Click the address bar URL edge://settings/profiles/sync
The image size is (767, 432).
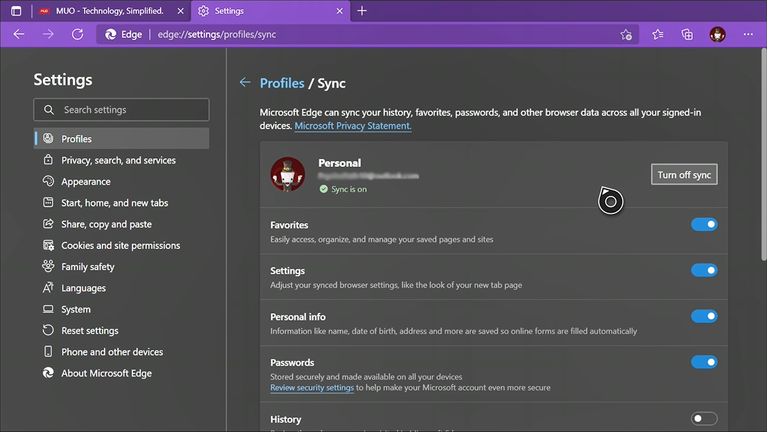click(217, 34)
